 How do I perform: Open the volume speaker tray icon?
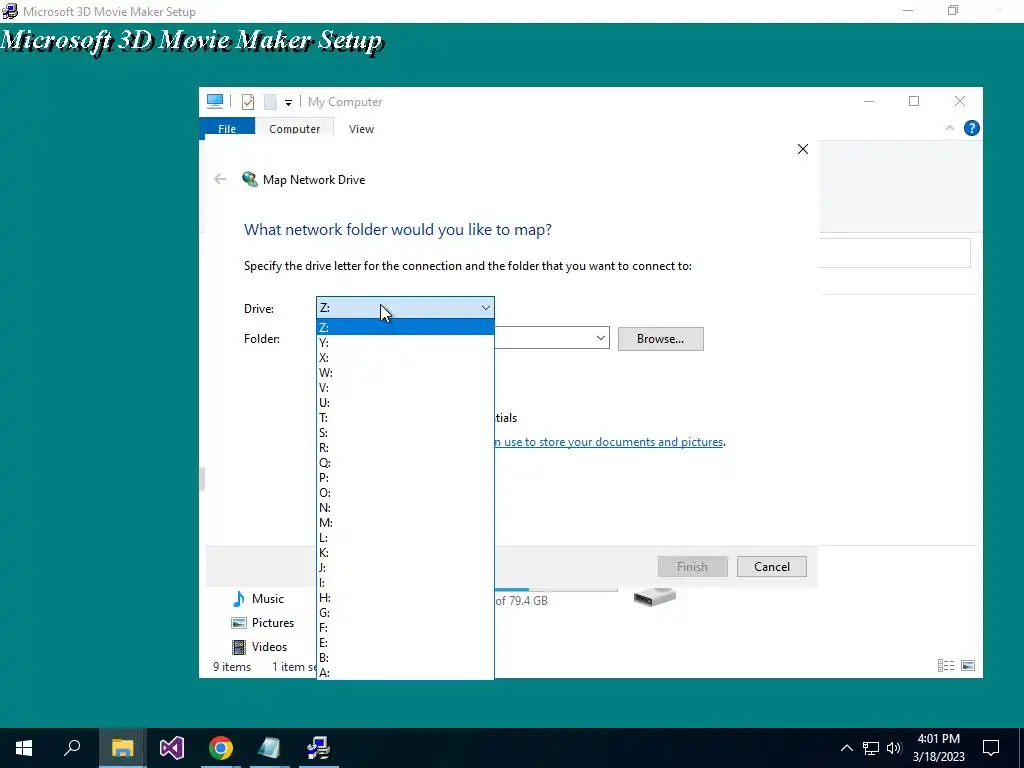894,748
